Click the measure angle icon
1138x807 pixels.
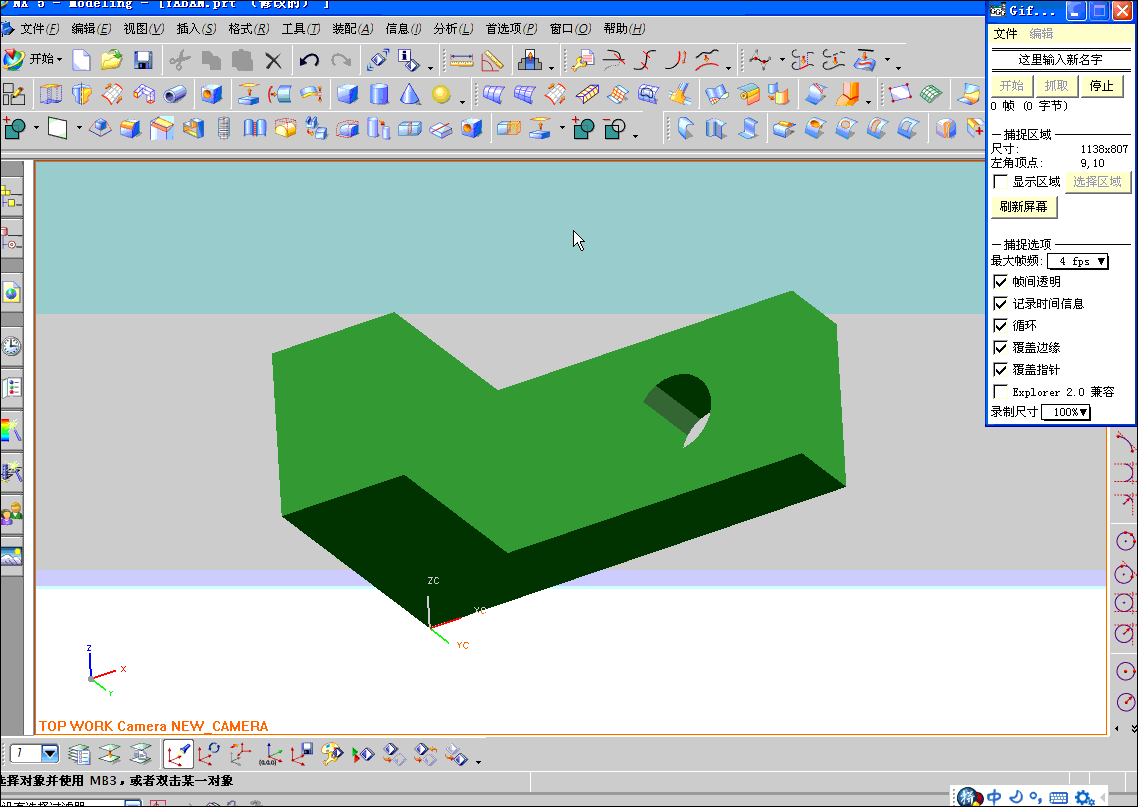click(x=493, y=61)
